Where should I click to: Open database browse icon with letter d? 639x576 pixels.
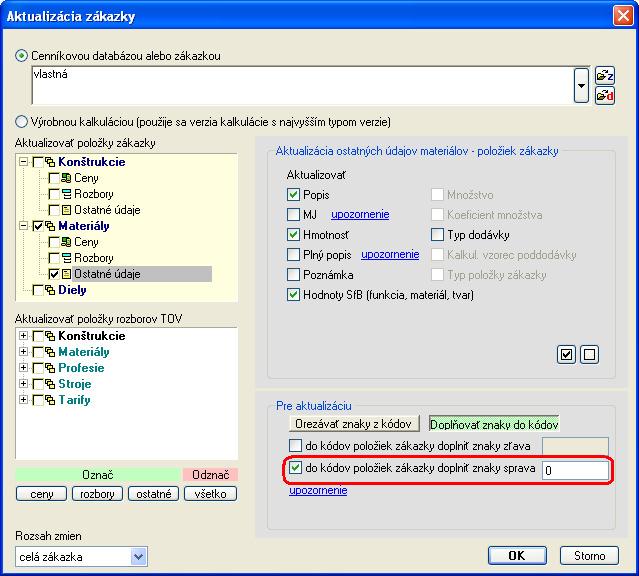click(604, 96)
